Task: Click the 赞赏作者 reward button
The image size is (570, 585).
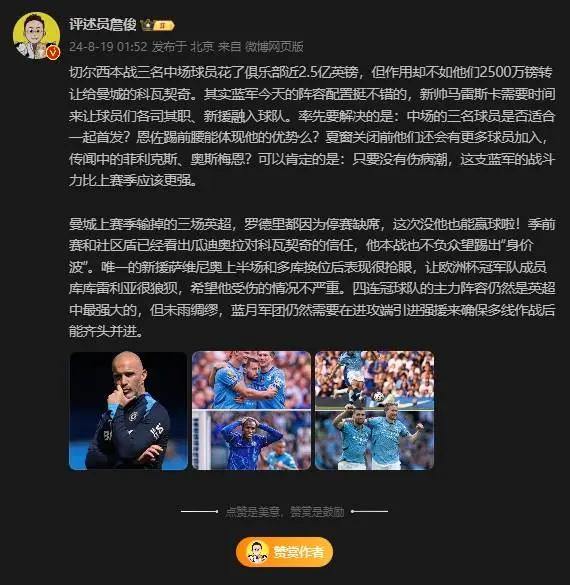Action: click(284, 552)
